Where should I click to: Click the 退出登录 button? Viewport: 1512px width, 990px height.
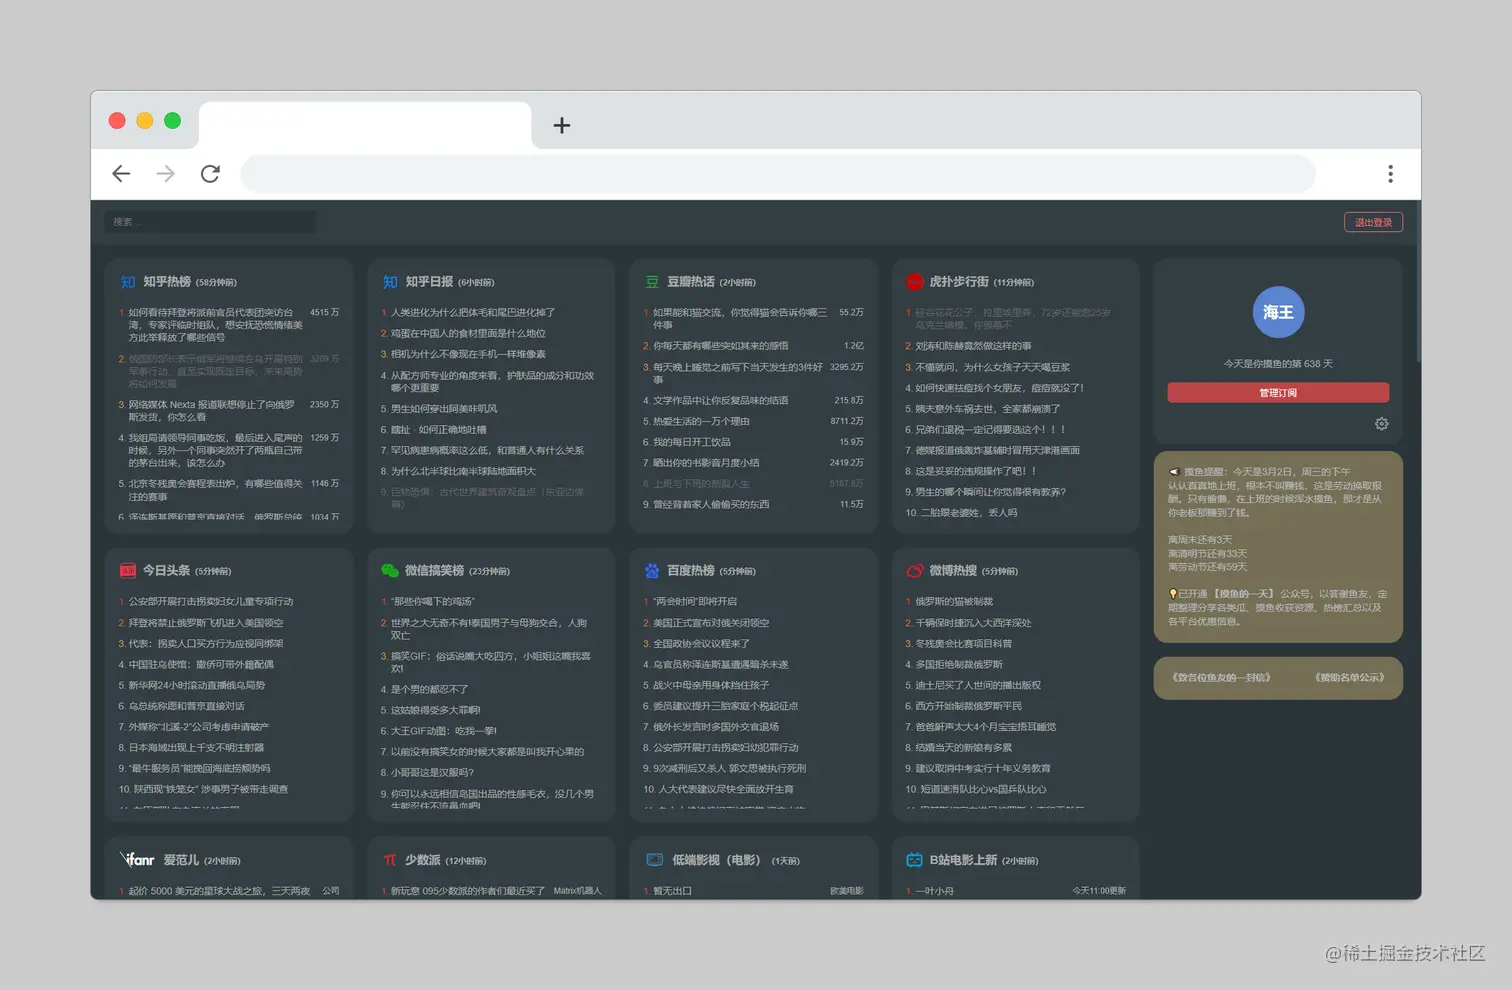[1373, 222]
